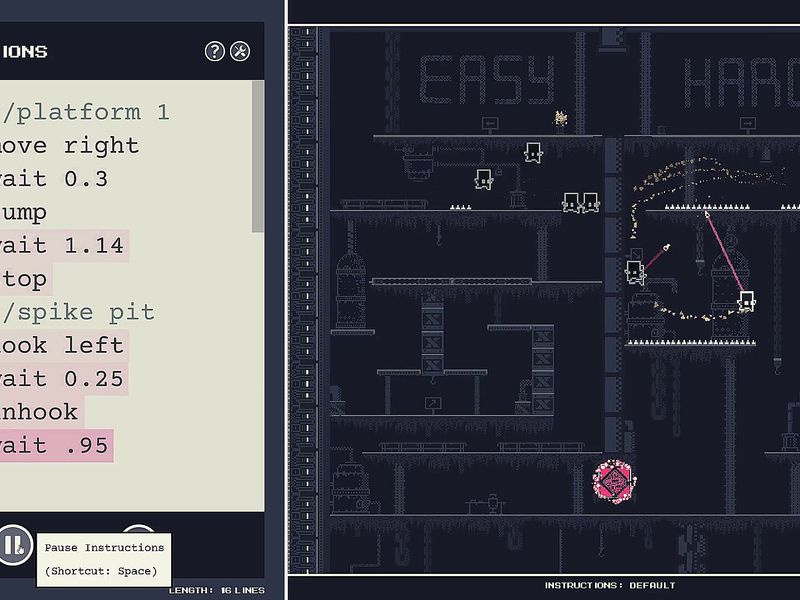Screen dimensions: 800x600
Task: Click the pink diamond goal portal
Action: (614, 482)
